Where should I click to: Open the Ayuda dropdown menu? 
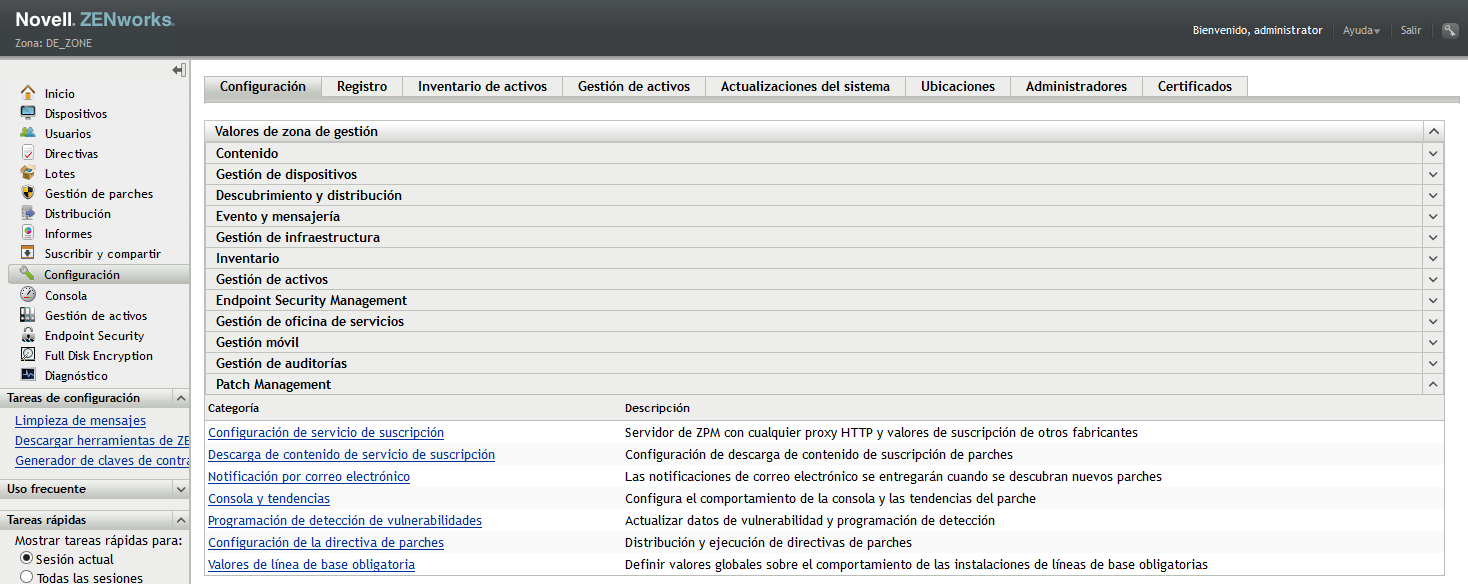1360,30
